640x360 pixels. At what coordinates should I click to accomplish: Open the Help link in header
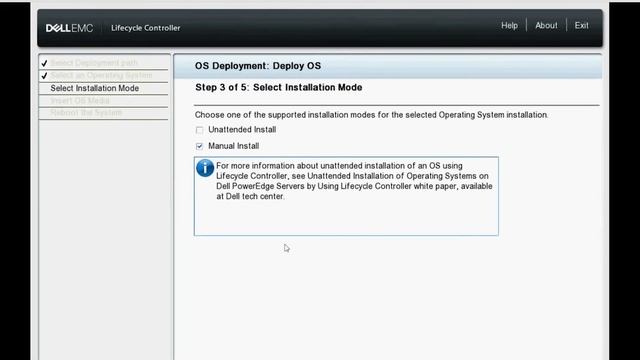coord(509,25)
